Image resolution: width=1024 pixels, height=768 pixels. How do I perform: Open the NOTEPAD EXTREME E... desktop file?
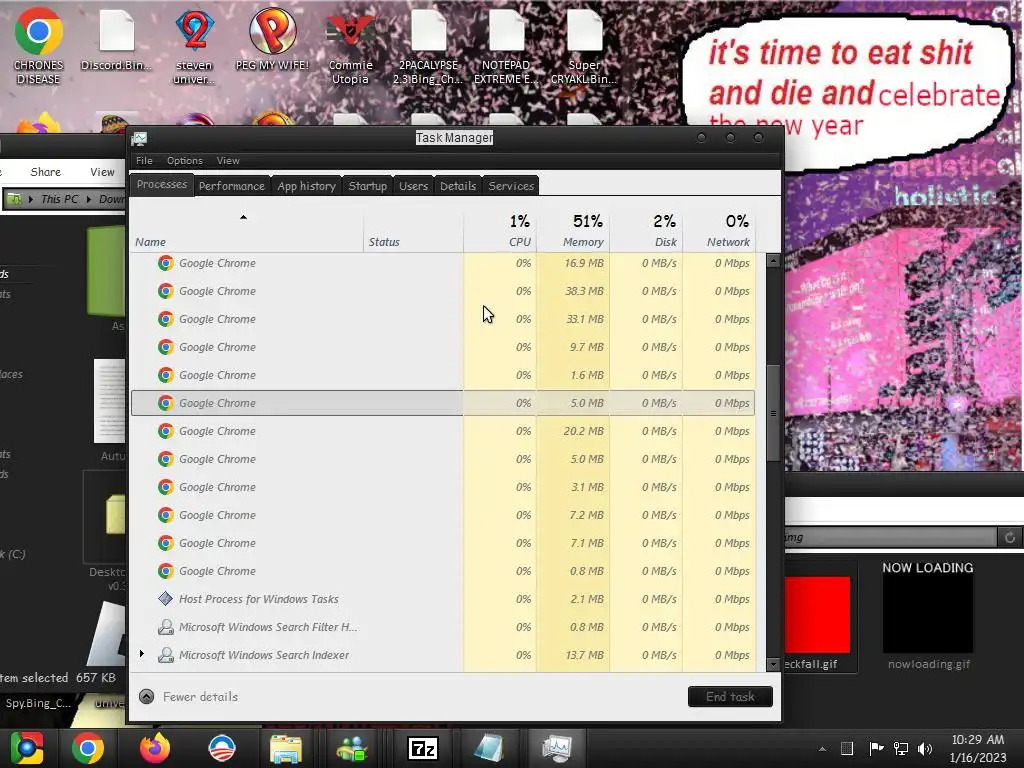[506, 46]
